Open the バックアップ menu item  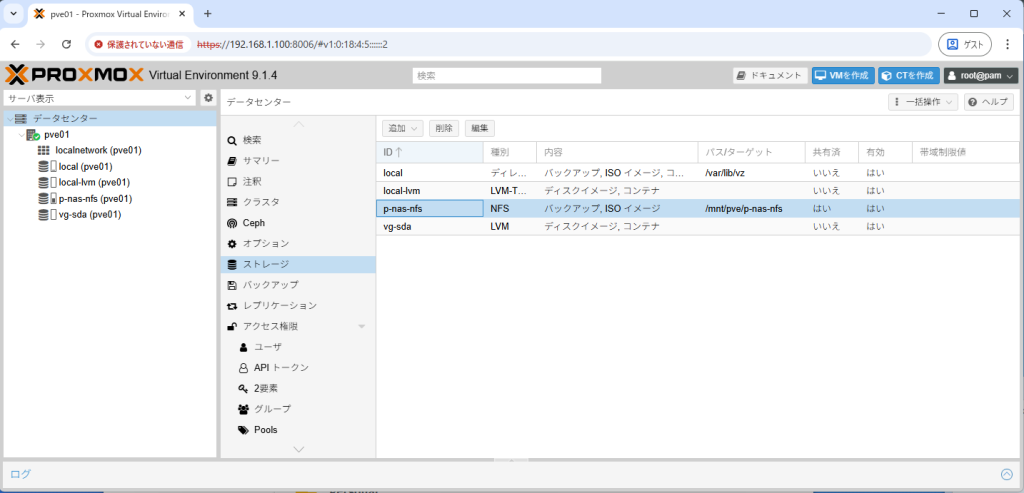pos(298,285)
